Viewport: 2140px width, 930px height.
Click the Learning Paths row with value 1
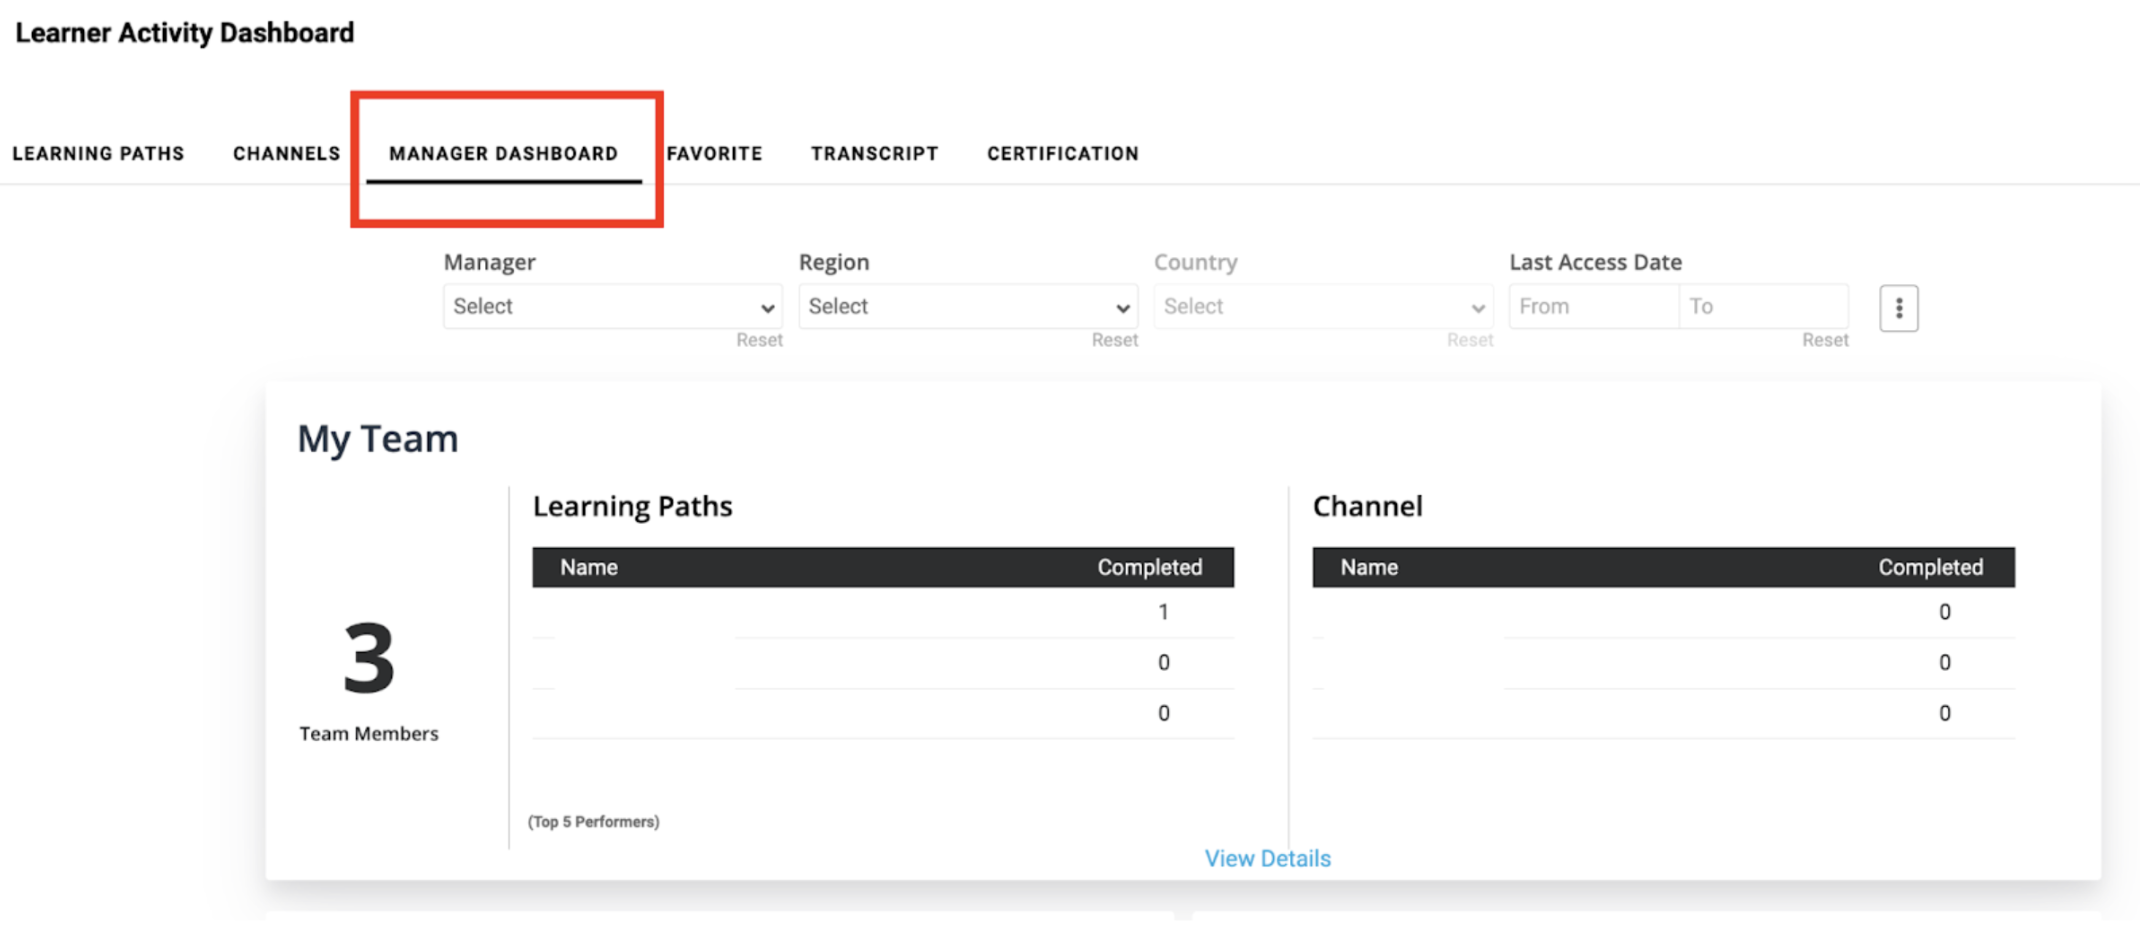tap(883, 612)
